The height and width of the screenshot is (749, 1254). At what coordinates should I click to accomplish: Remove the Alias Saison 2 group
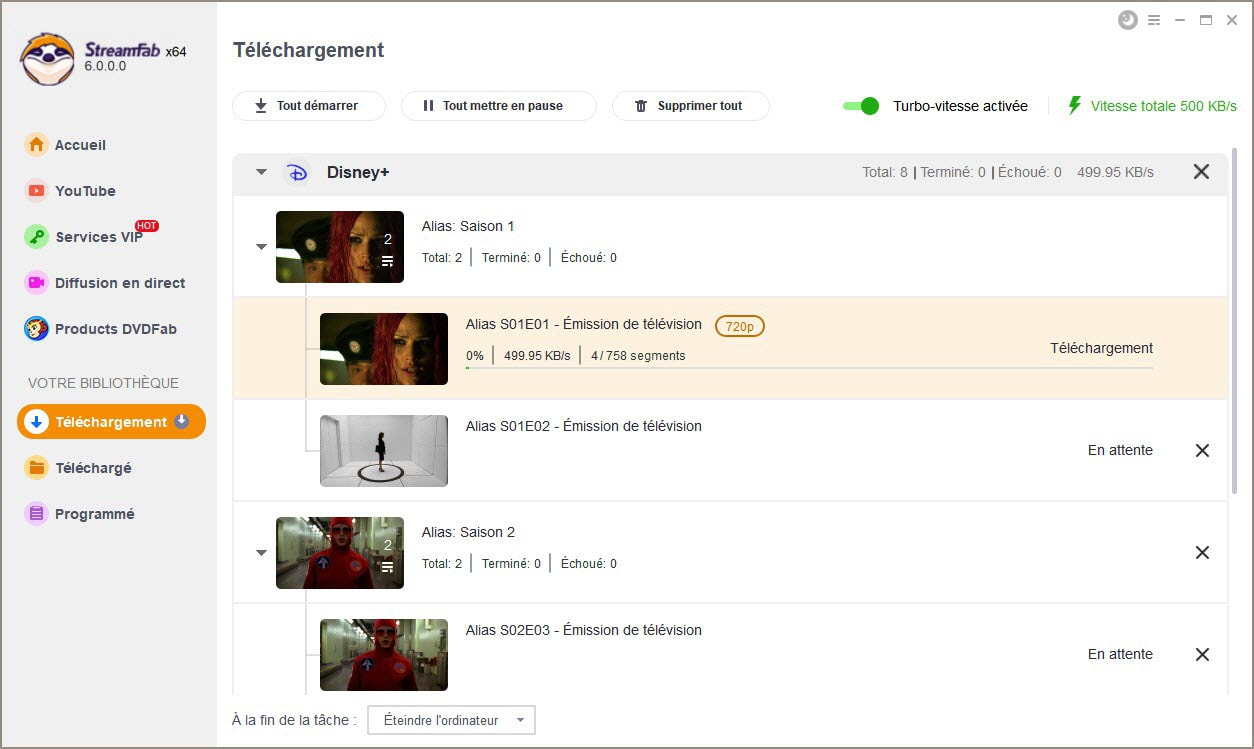coord(1203,553)
